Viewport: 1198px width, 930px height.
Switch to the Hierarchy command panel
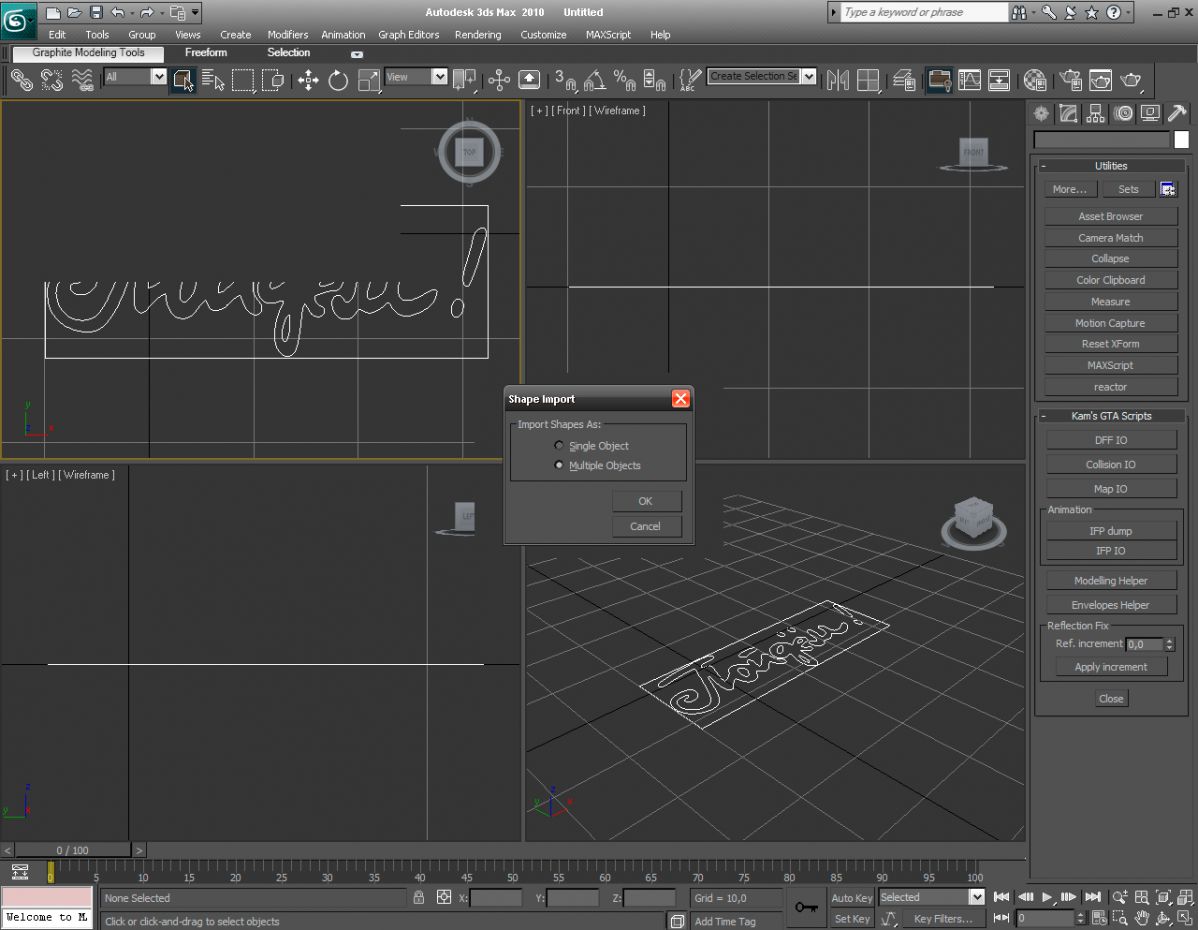(x=1096, y=114)
